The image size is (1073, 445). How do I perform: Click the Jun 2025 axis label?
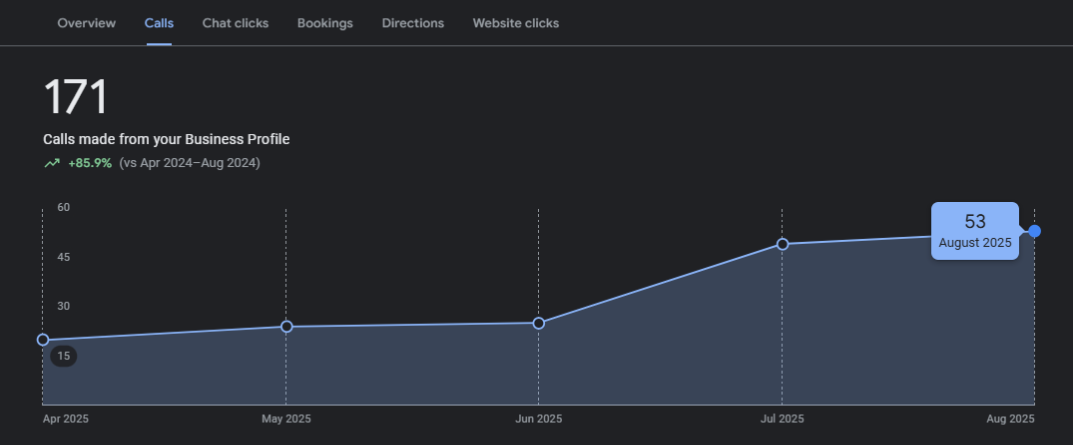click(x=538, y=418)
